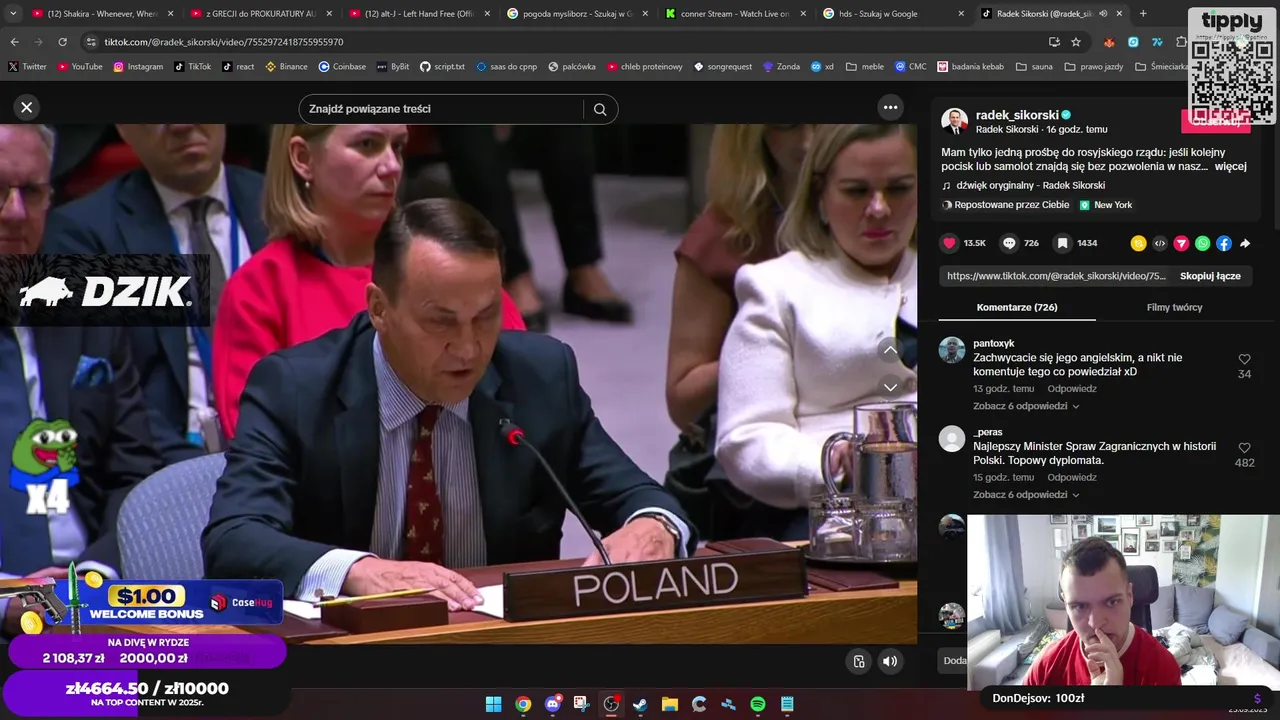Expand caption with więcej link
The width and height of the screenshot is (1280, 720).
click(1231, 166)
